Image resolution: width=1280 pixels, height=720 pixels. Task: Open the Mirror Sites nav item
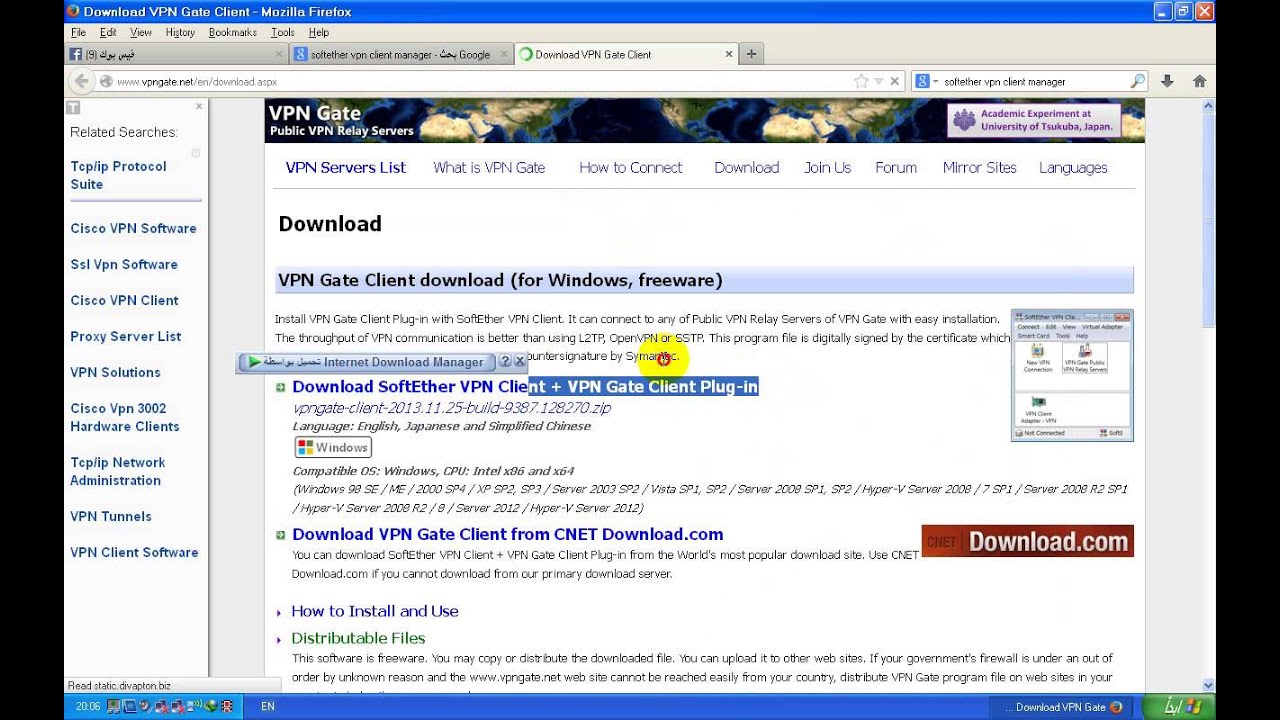click(980, 168)
